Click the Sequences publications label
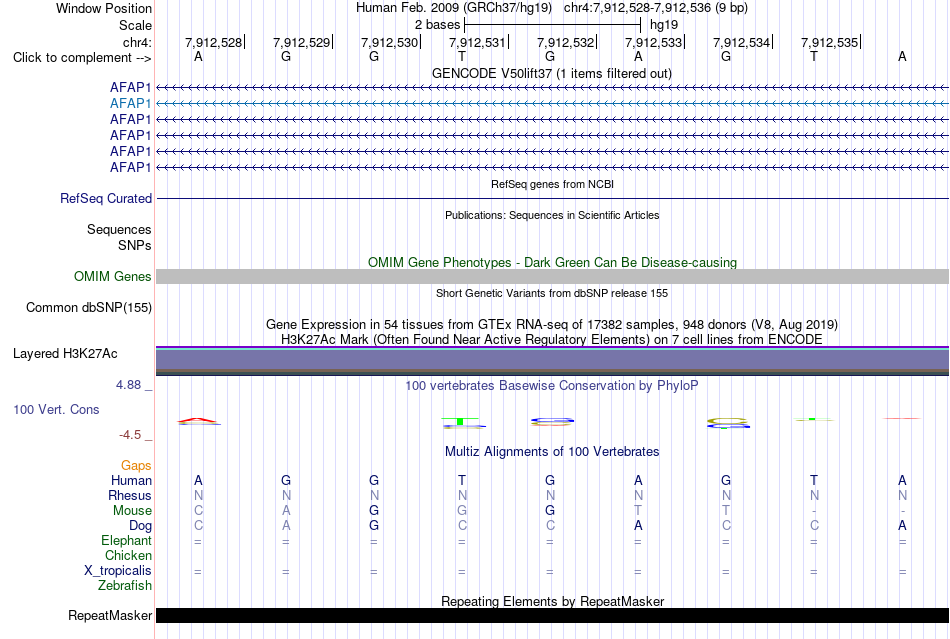Viewport: 950px width, 639px height. click(119, 230)
